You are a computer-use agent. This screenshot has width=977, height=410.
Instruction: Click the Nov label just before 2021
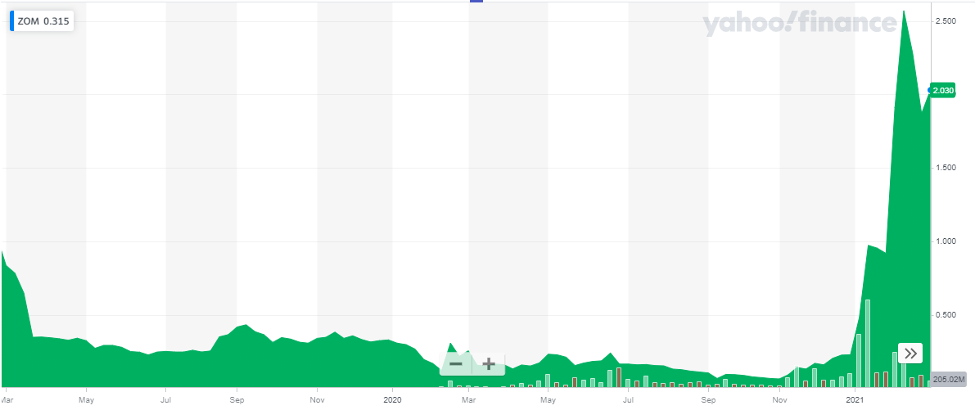pyautogui.click(x=782, y=399)
